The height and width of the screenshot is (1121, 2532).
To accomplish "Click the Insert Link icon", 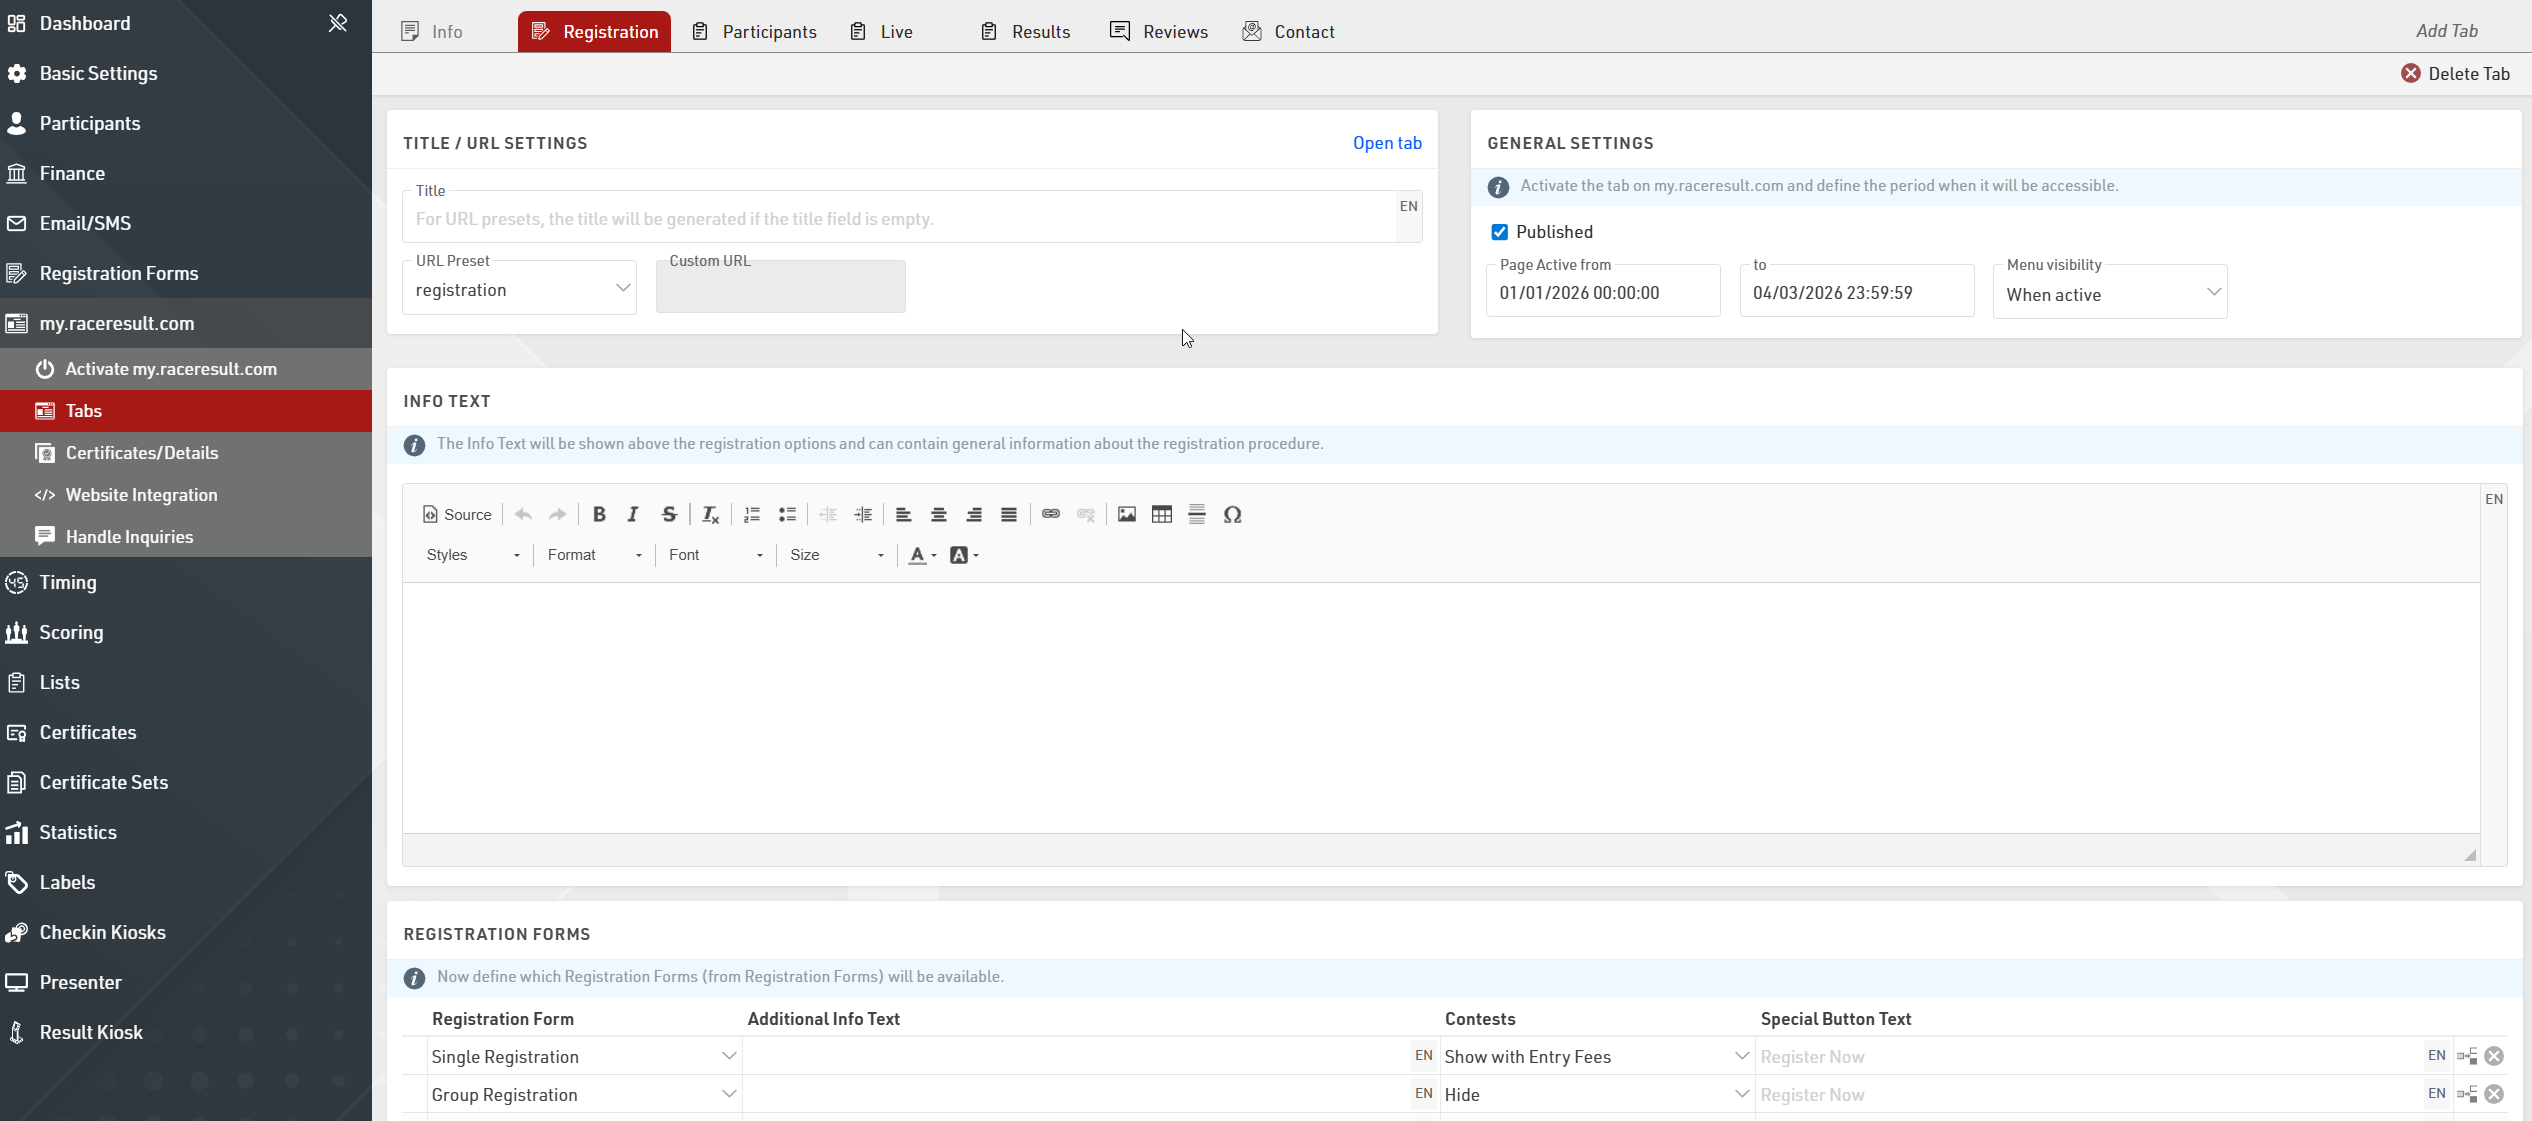I will [x=1050, y=514].
